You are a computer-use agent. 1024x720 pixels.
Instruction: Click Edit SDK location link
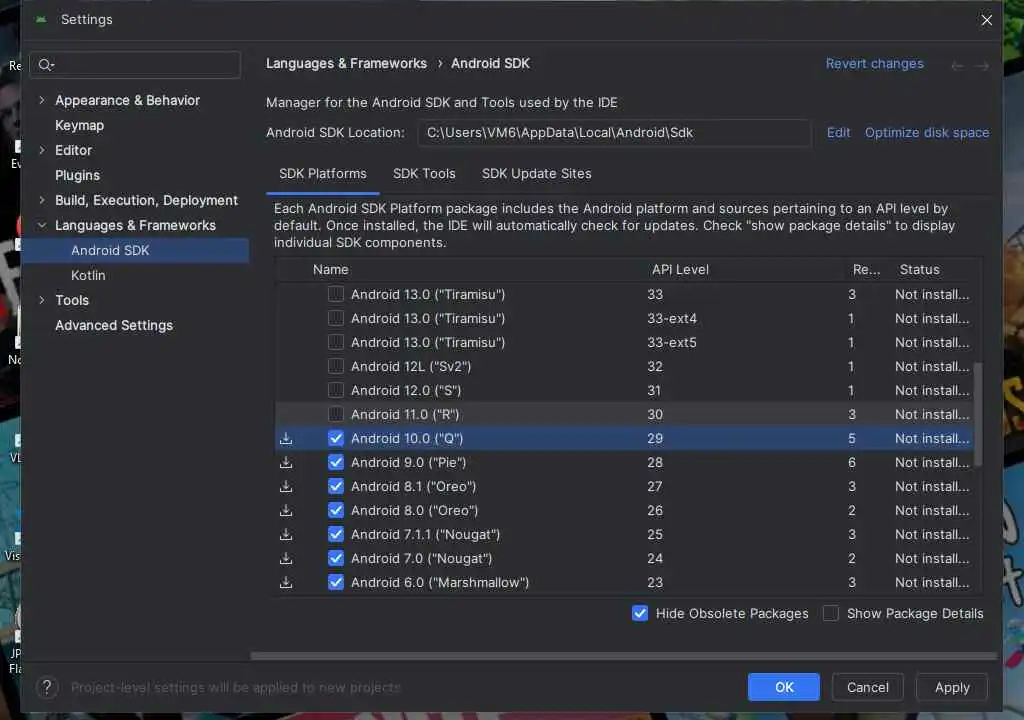(838, 133)
